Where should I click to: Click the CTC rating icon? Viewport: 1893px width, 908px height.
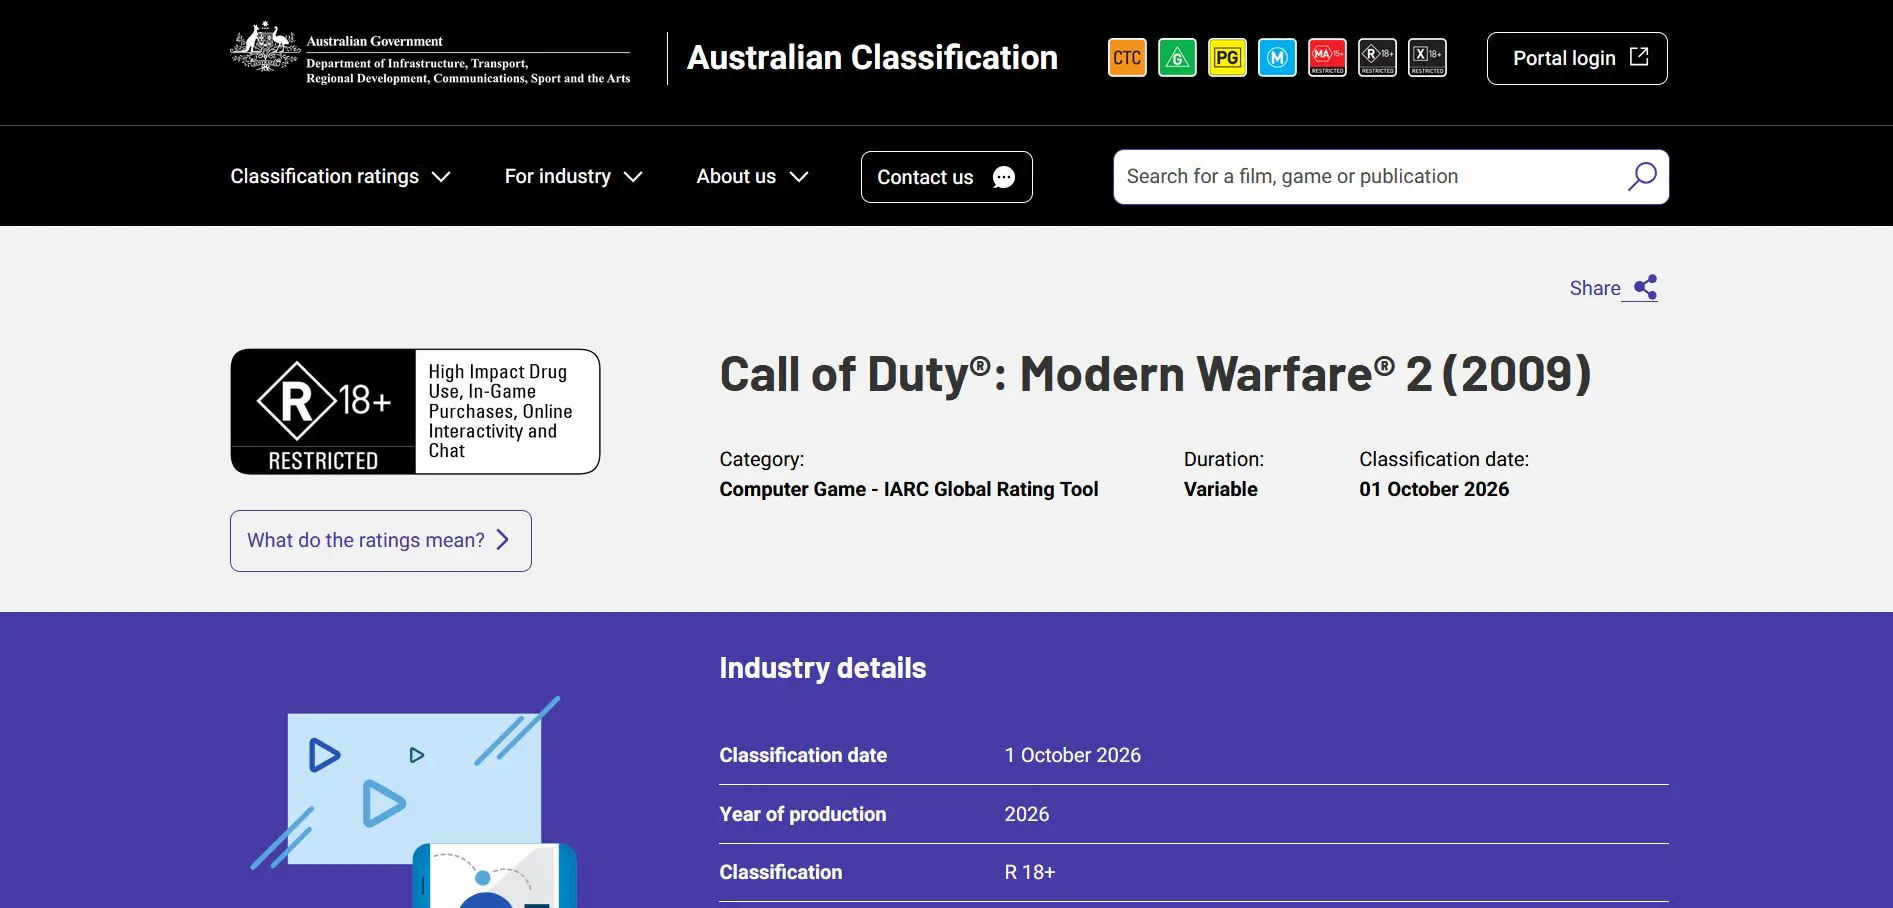1127,58
